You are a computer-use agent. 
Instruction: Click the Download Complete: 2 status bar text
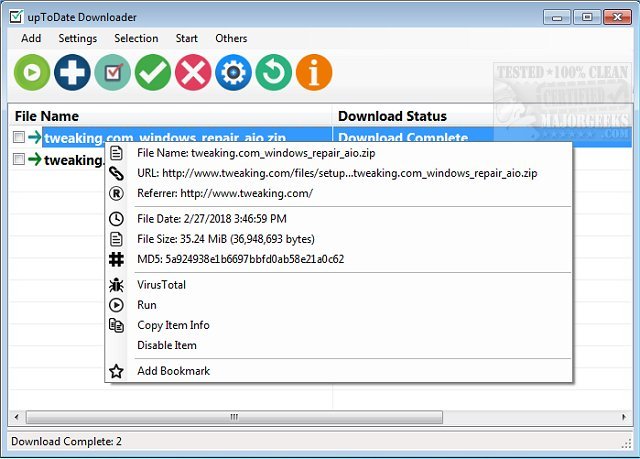click(66, 441)
